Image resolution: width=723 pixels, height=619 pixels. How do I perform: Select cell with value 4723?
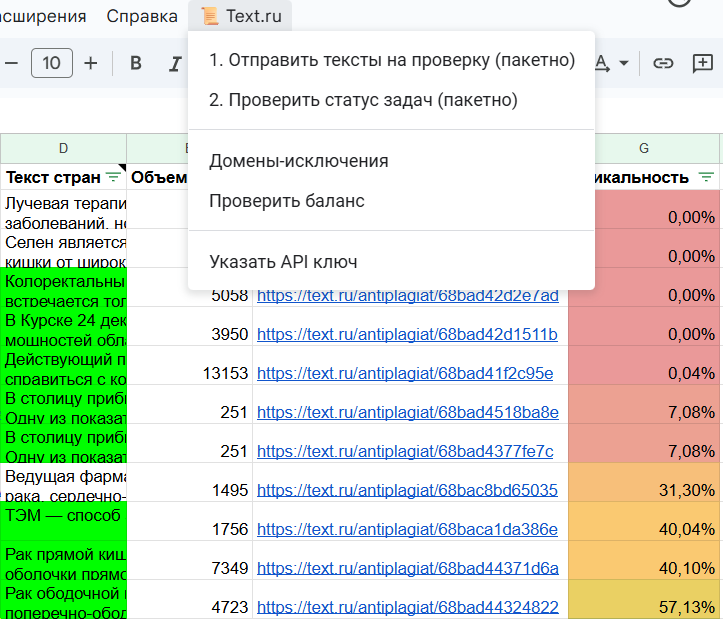[x=190, y=599]
